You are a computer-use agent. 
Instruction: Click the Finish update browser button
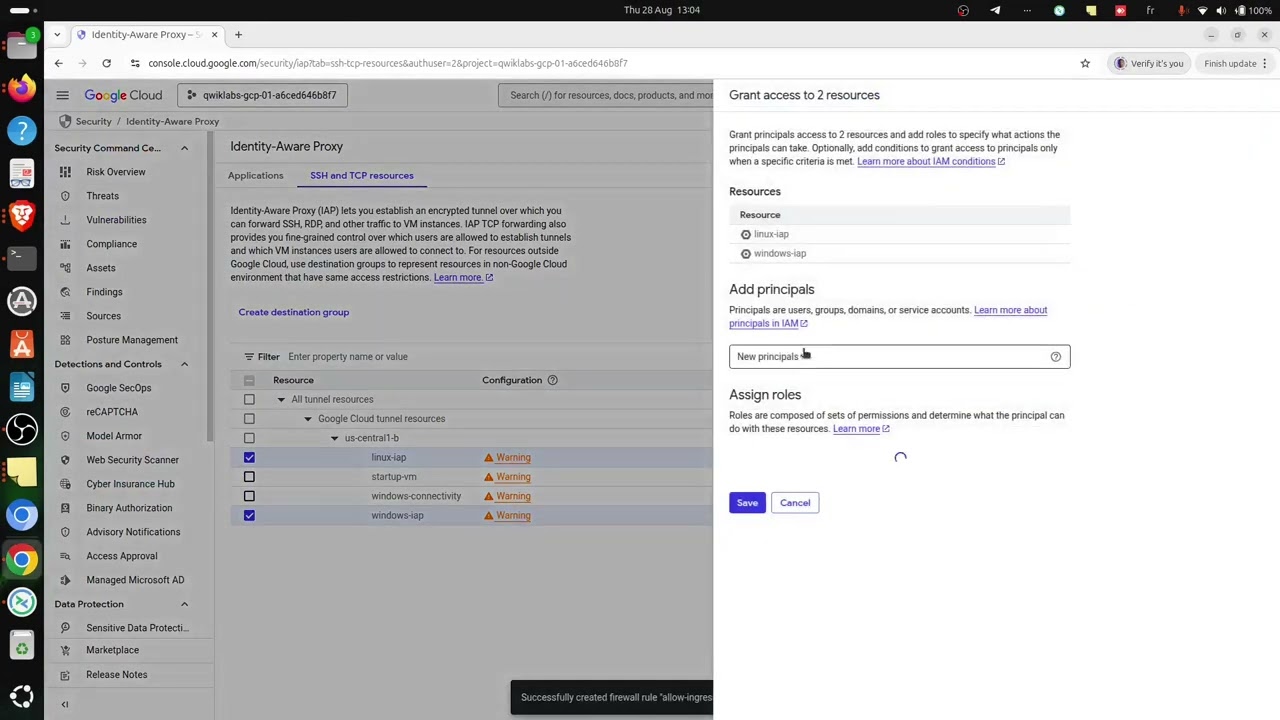1236,63
